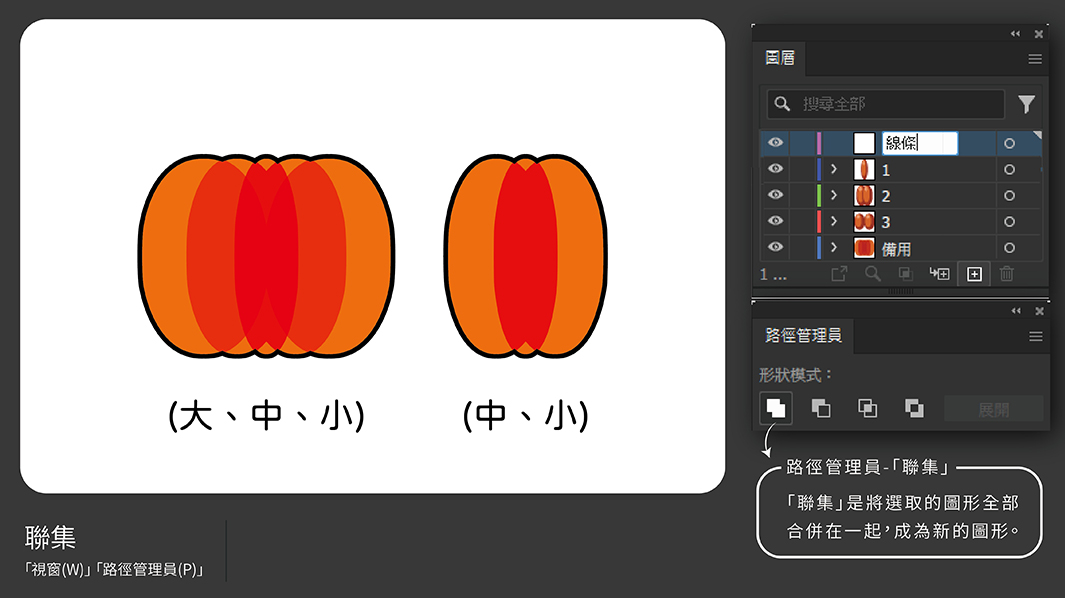Click the target circle for layer 線條

point(1009,143)
